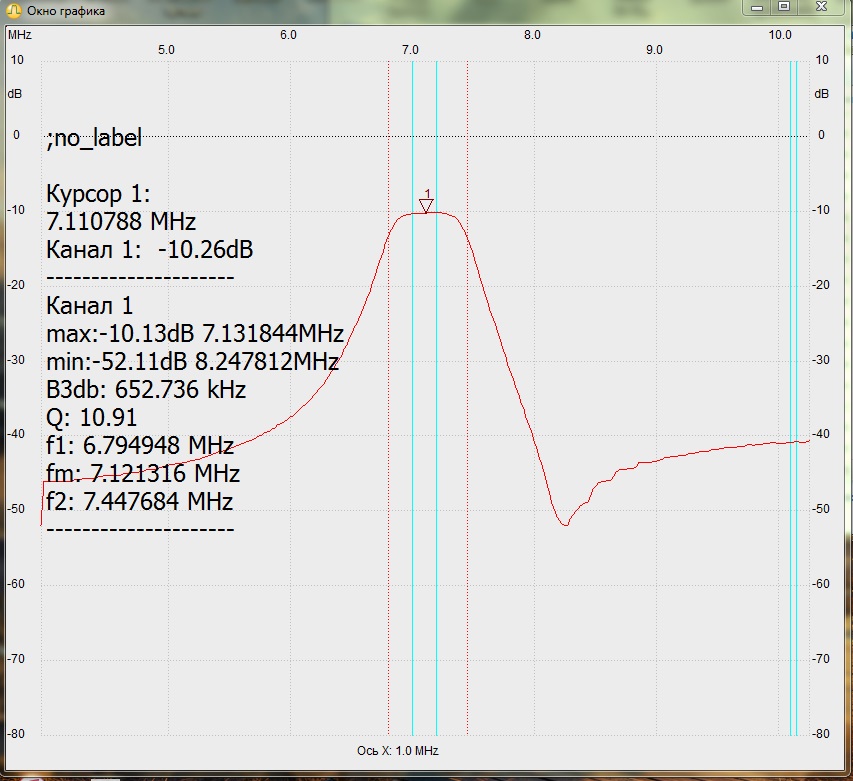The image size is (853, 781).
Task: Click the 8.0 frequency axis label
Action: point(532,35)
